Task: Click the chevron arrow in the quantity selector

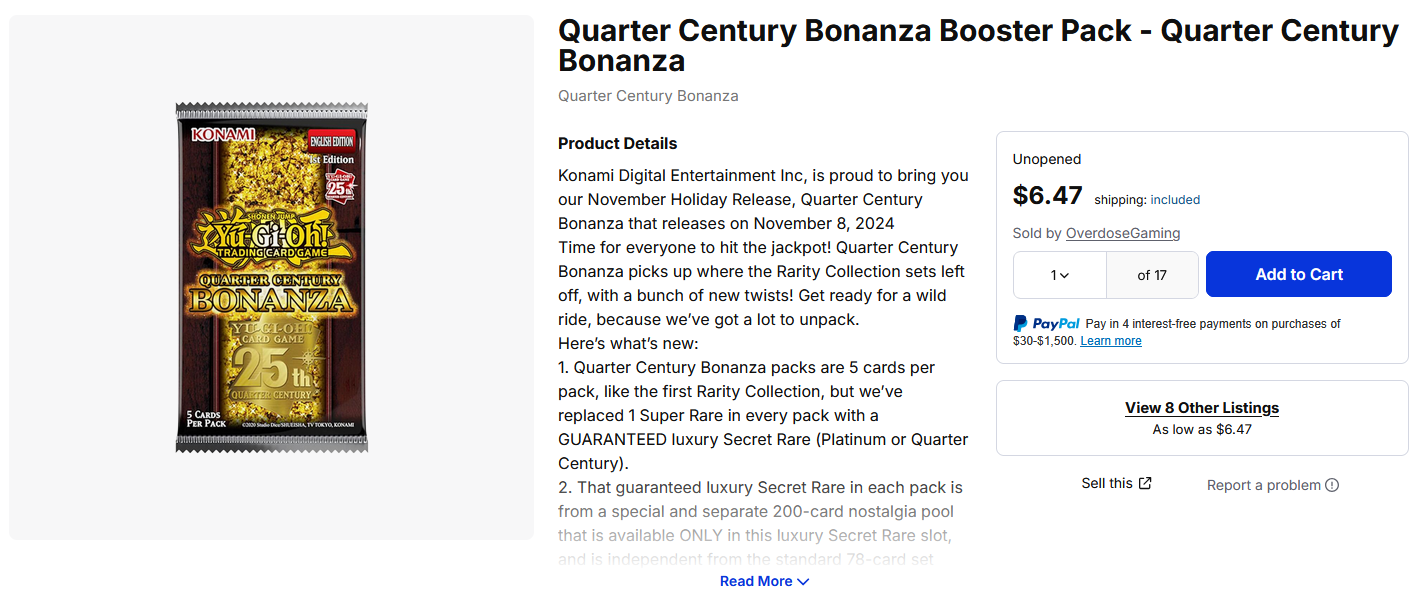Action: click(x=1064, y=276)
